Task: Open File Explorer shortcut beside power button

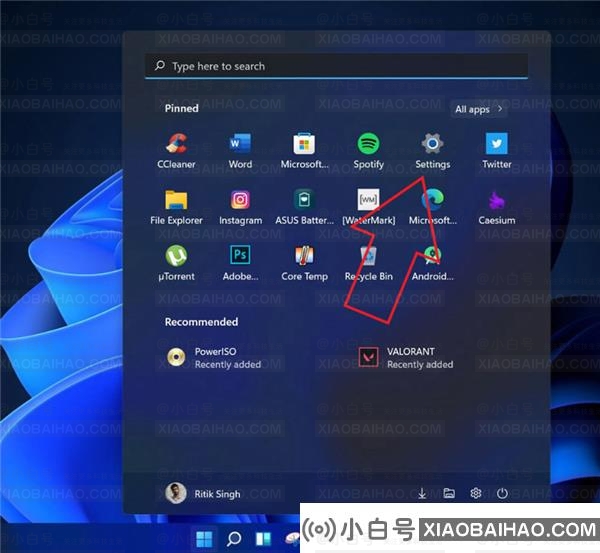Action: pyautogui.click(x=449, y=493)
